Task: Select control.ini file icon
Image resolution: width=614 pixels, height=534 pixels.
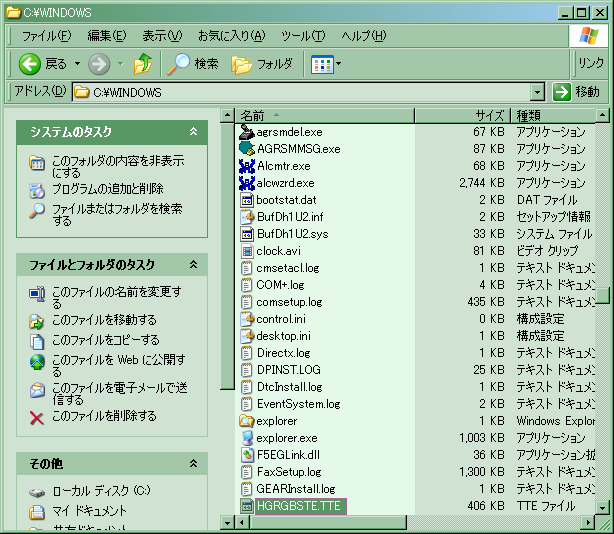Action: 247,319
